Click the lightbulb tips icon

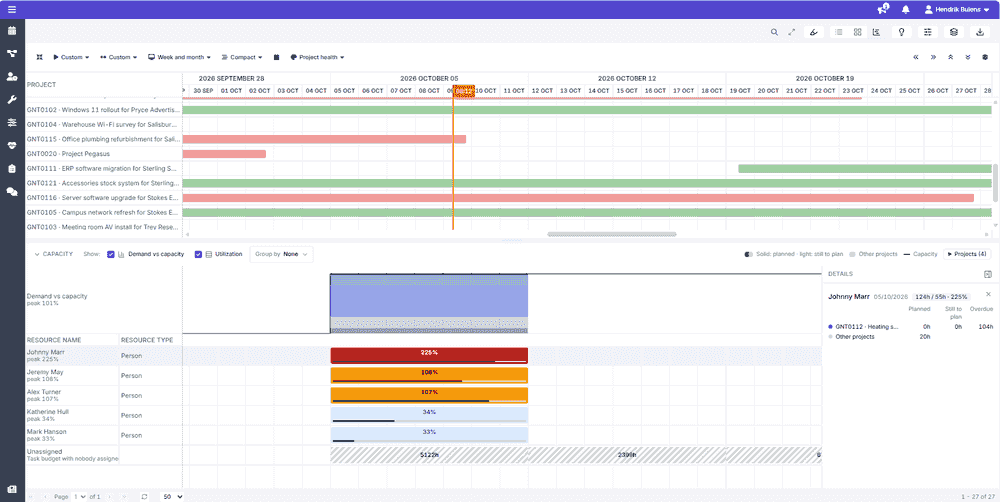pyautogui.click(x=902, y=32)
